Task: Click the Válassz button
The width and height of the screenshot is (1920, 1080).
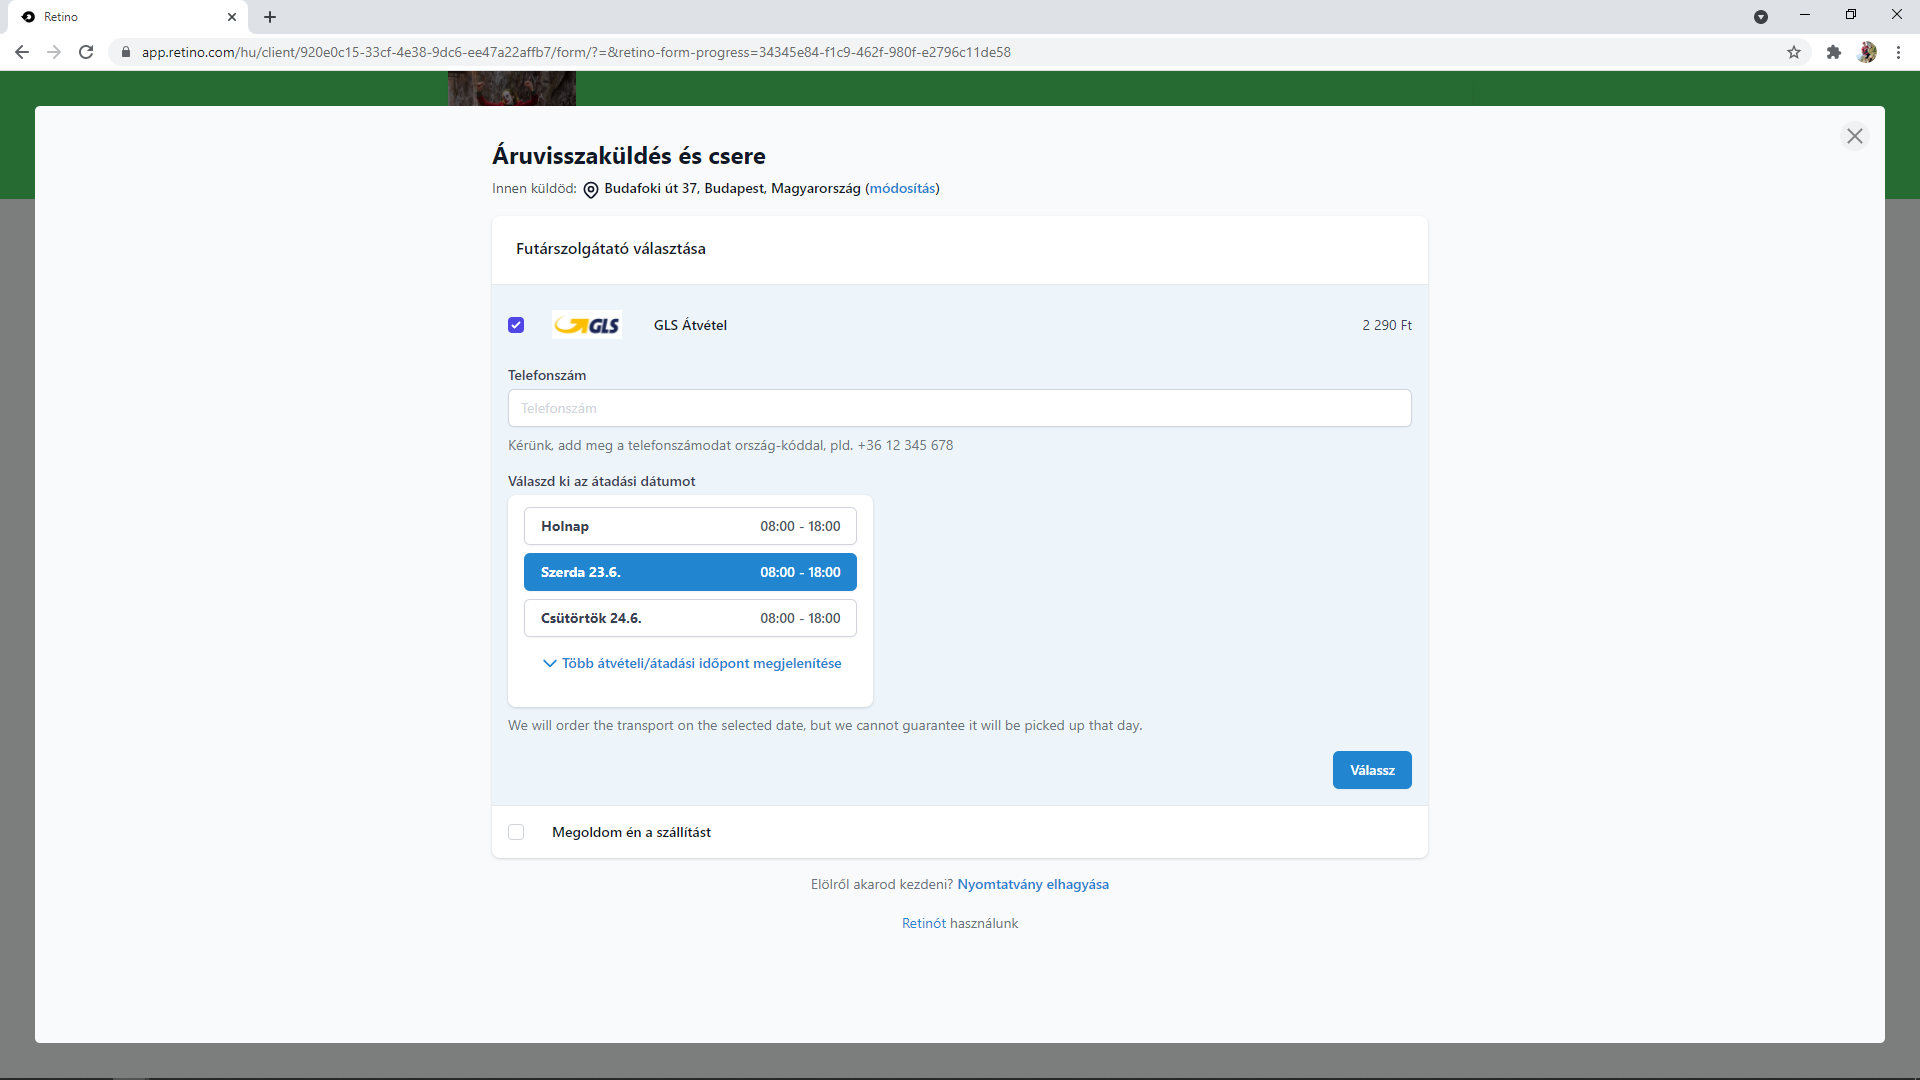Action: pyautogui.click(x=1372, y=770)
